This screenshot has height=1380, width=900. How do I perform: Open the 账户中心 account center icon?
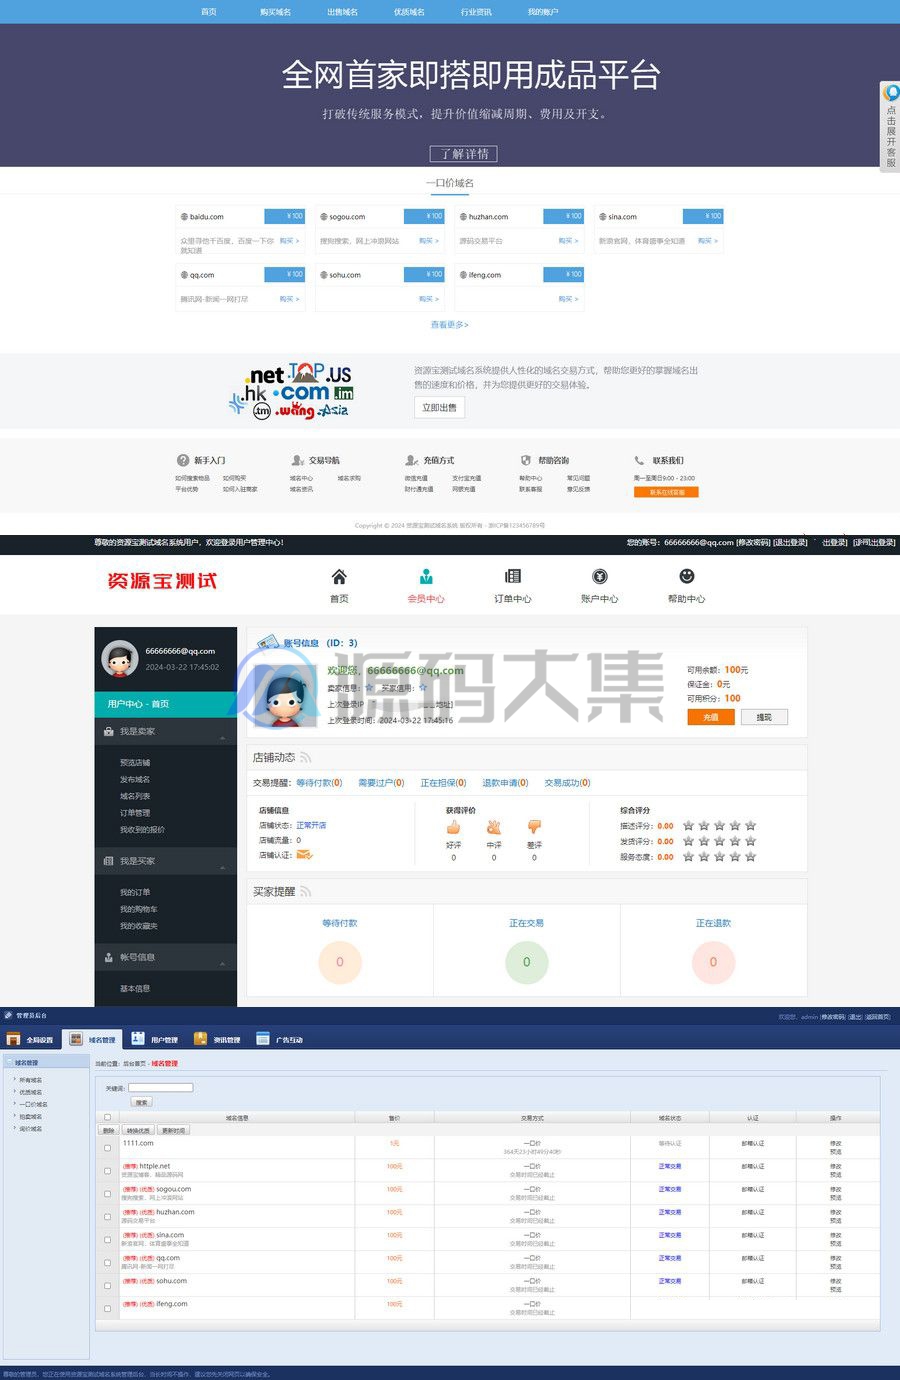(600, 577)
